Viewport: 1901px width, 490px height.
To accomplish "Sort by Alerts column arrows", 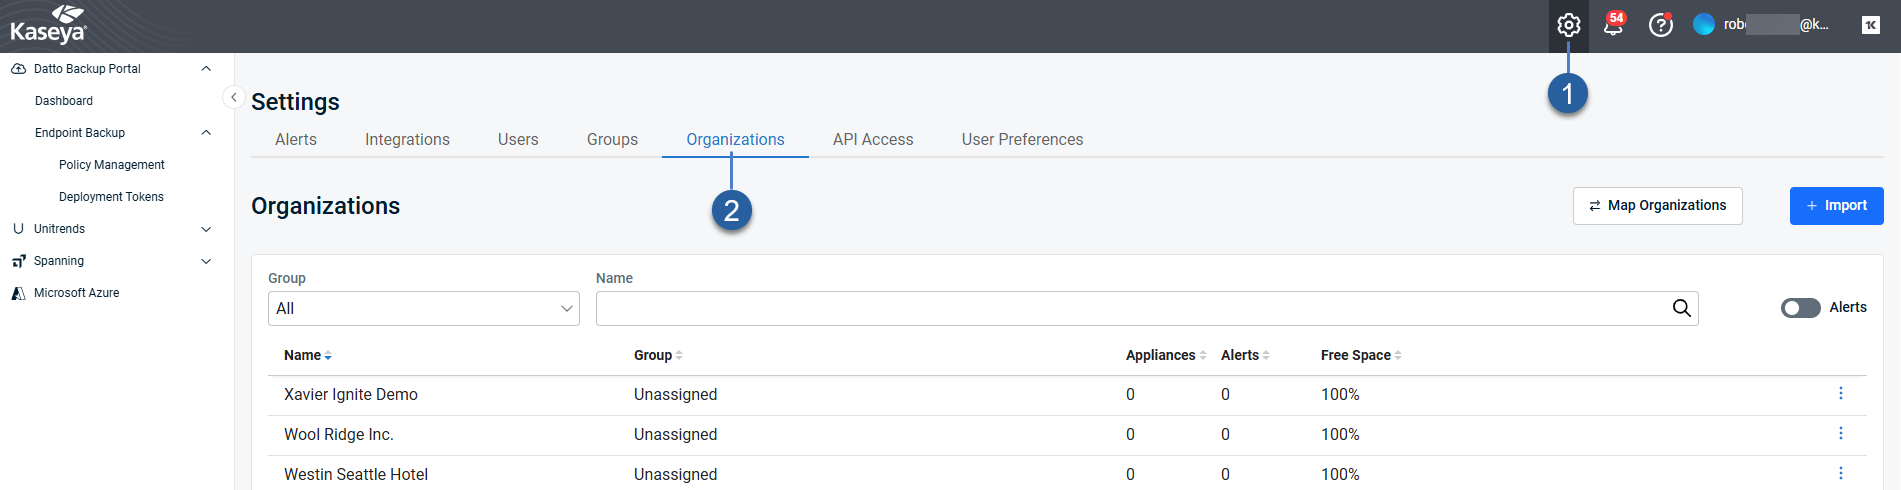I will [x=1266, y=356].
